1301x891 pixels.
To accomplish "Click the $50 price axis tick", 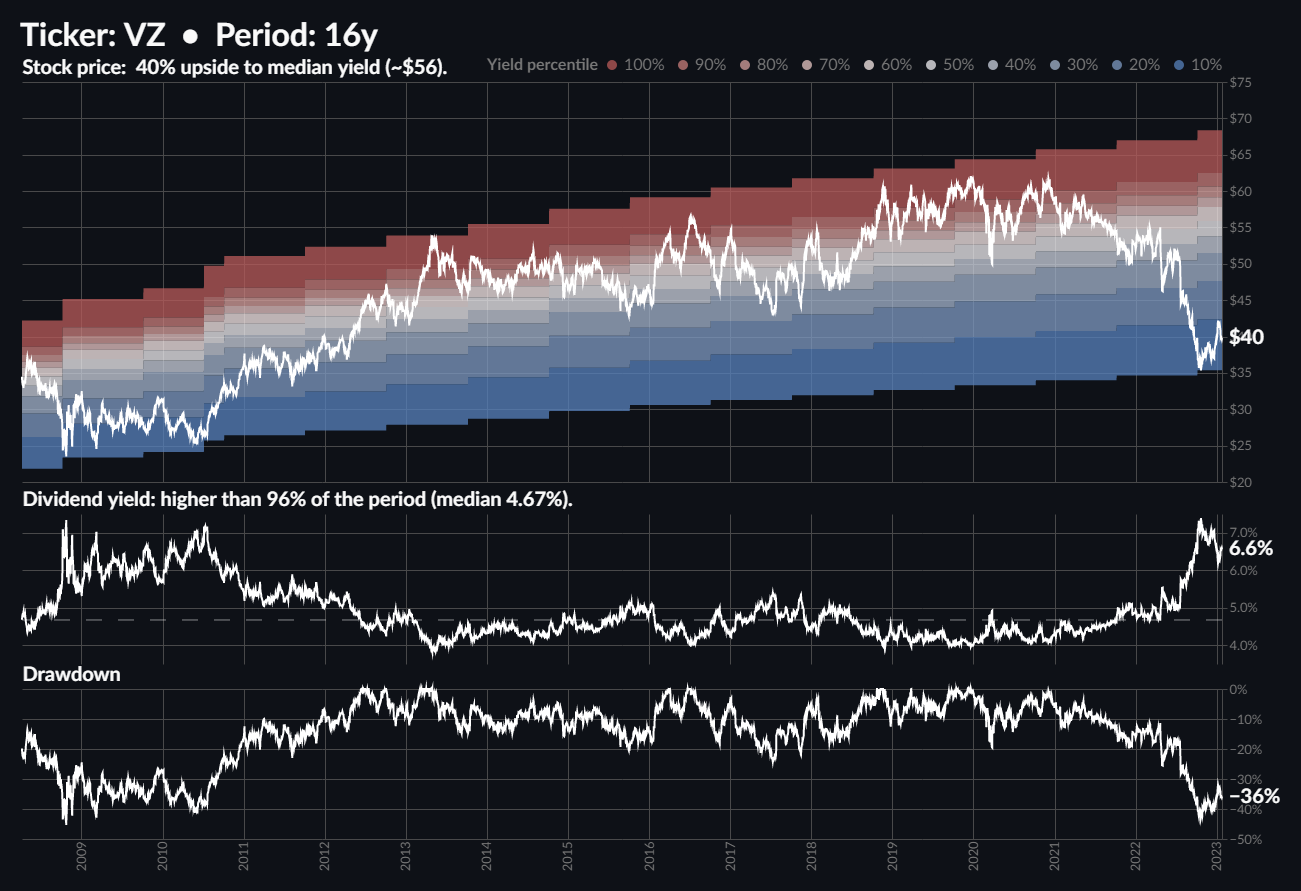I will point(1240,264).
